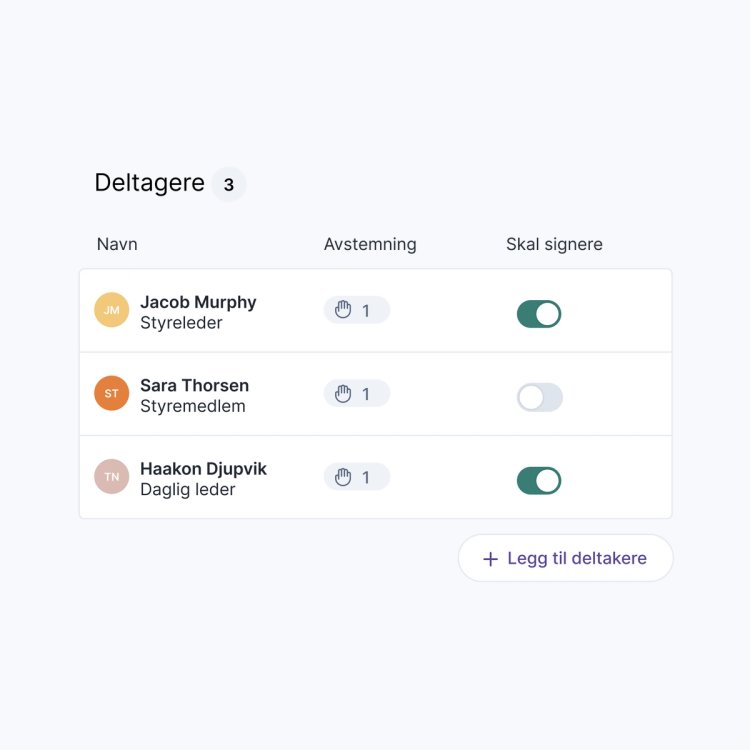Click the Styremedlem role text

[x=192, y=406]
